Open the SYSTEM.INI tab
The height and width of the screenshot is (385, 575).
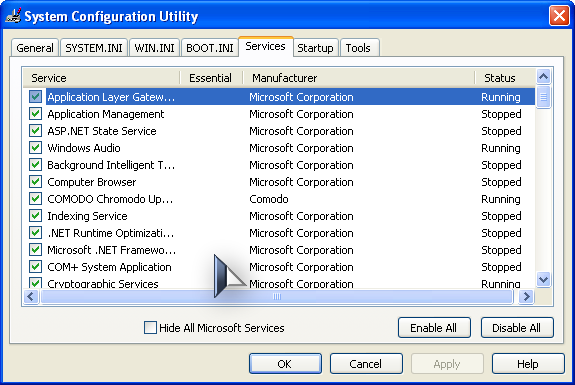(x=94, y=48)
